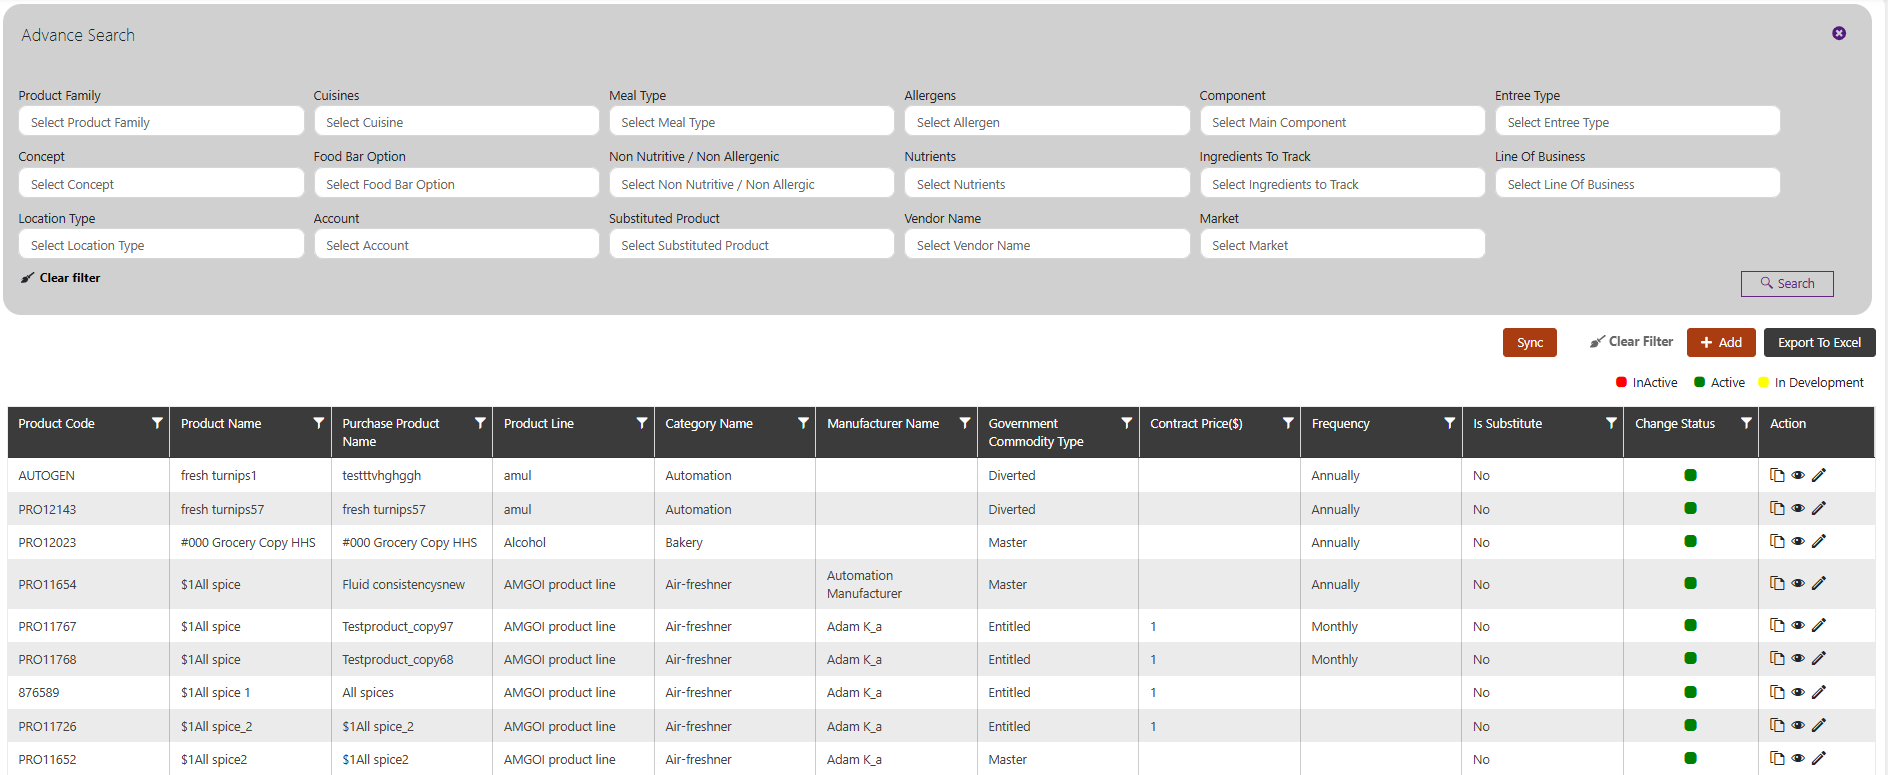Open the Select Account field

(x=456, y=245)
